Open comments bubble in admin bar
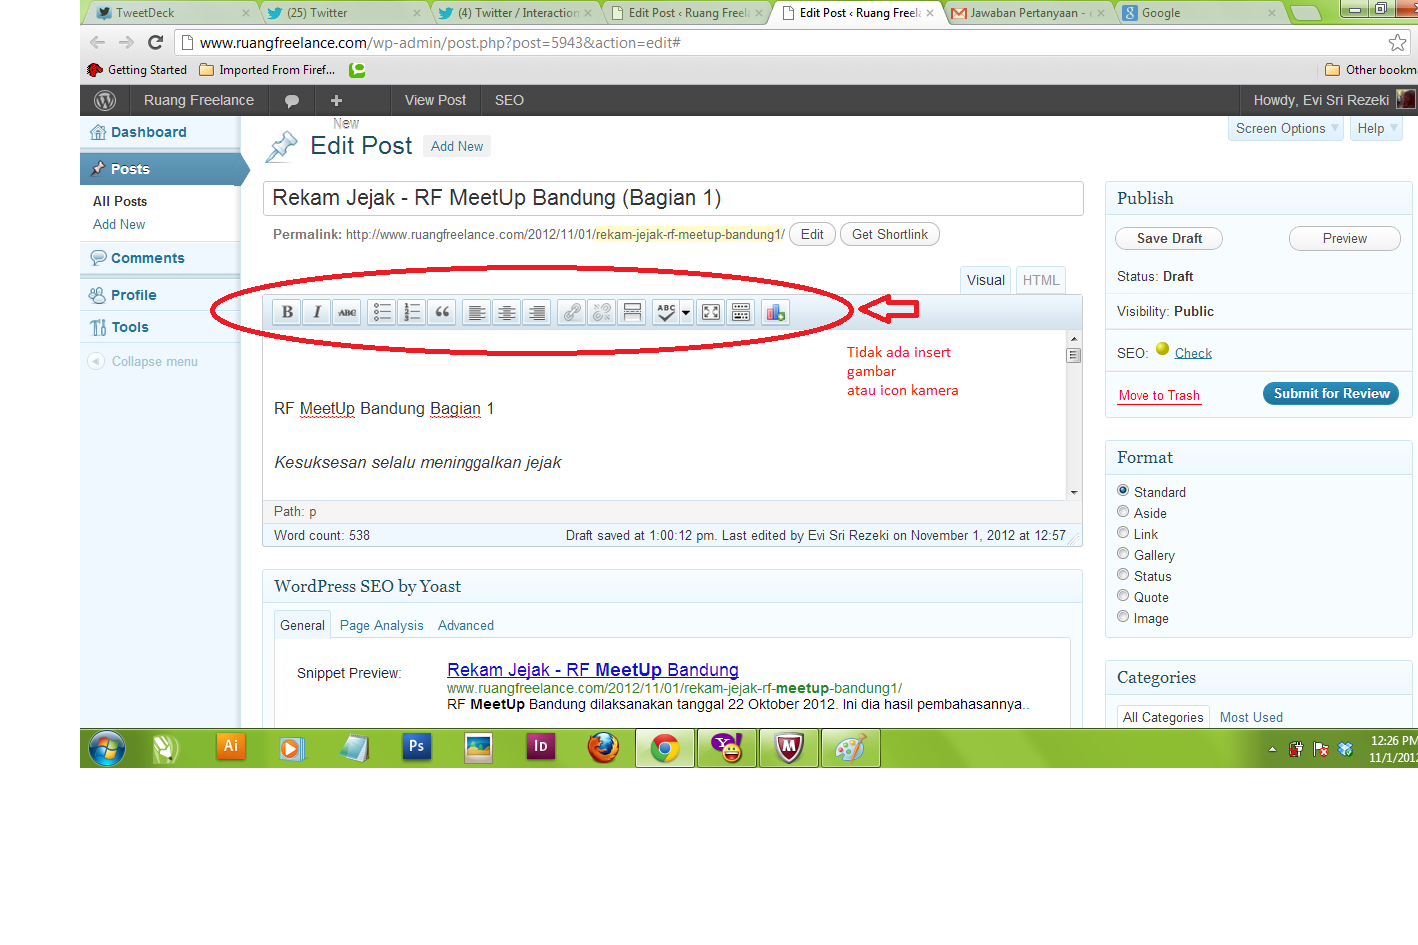 point(292,101)
